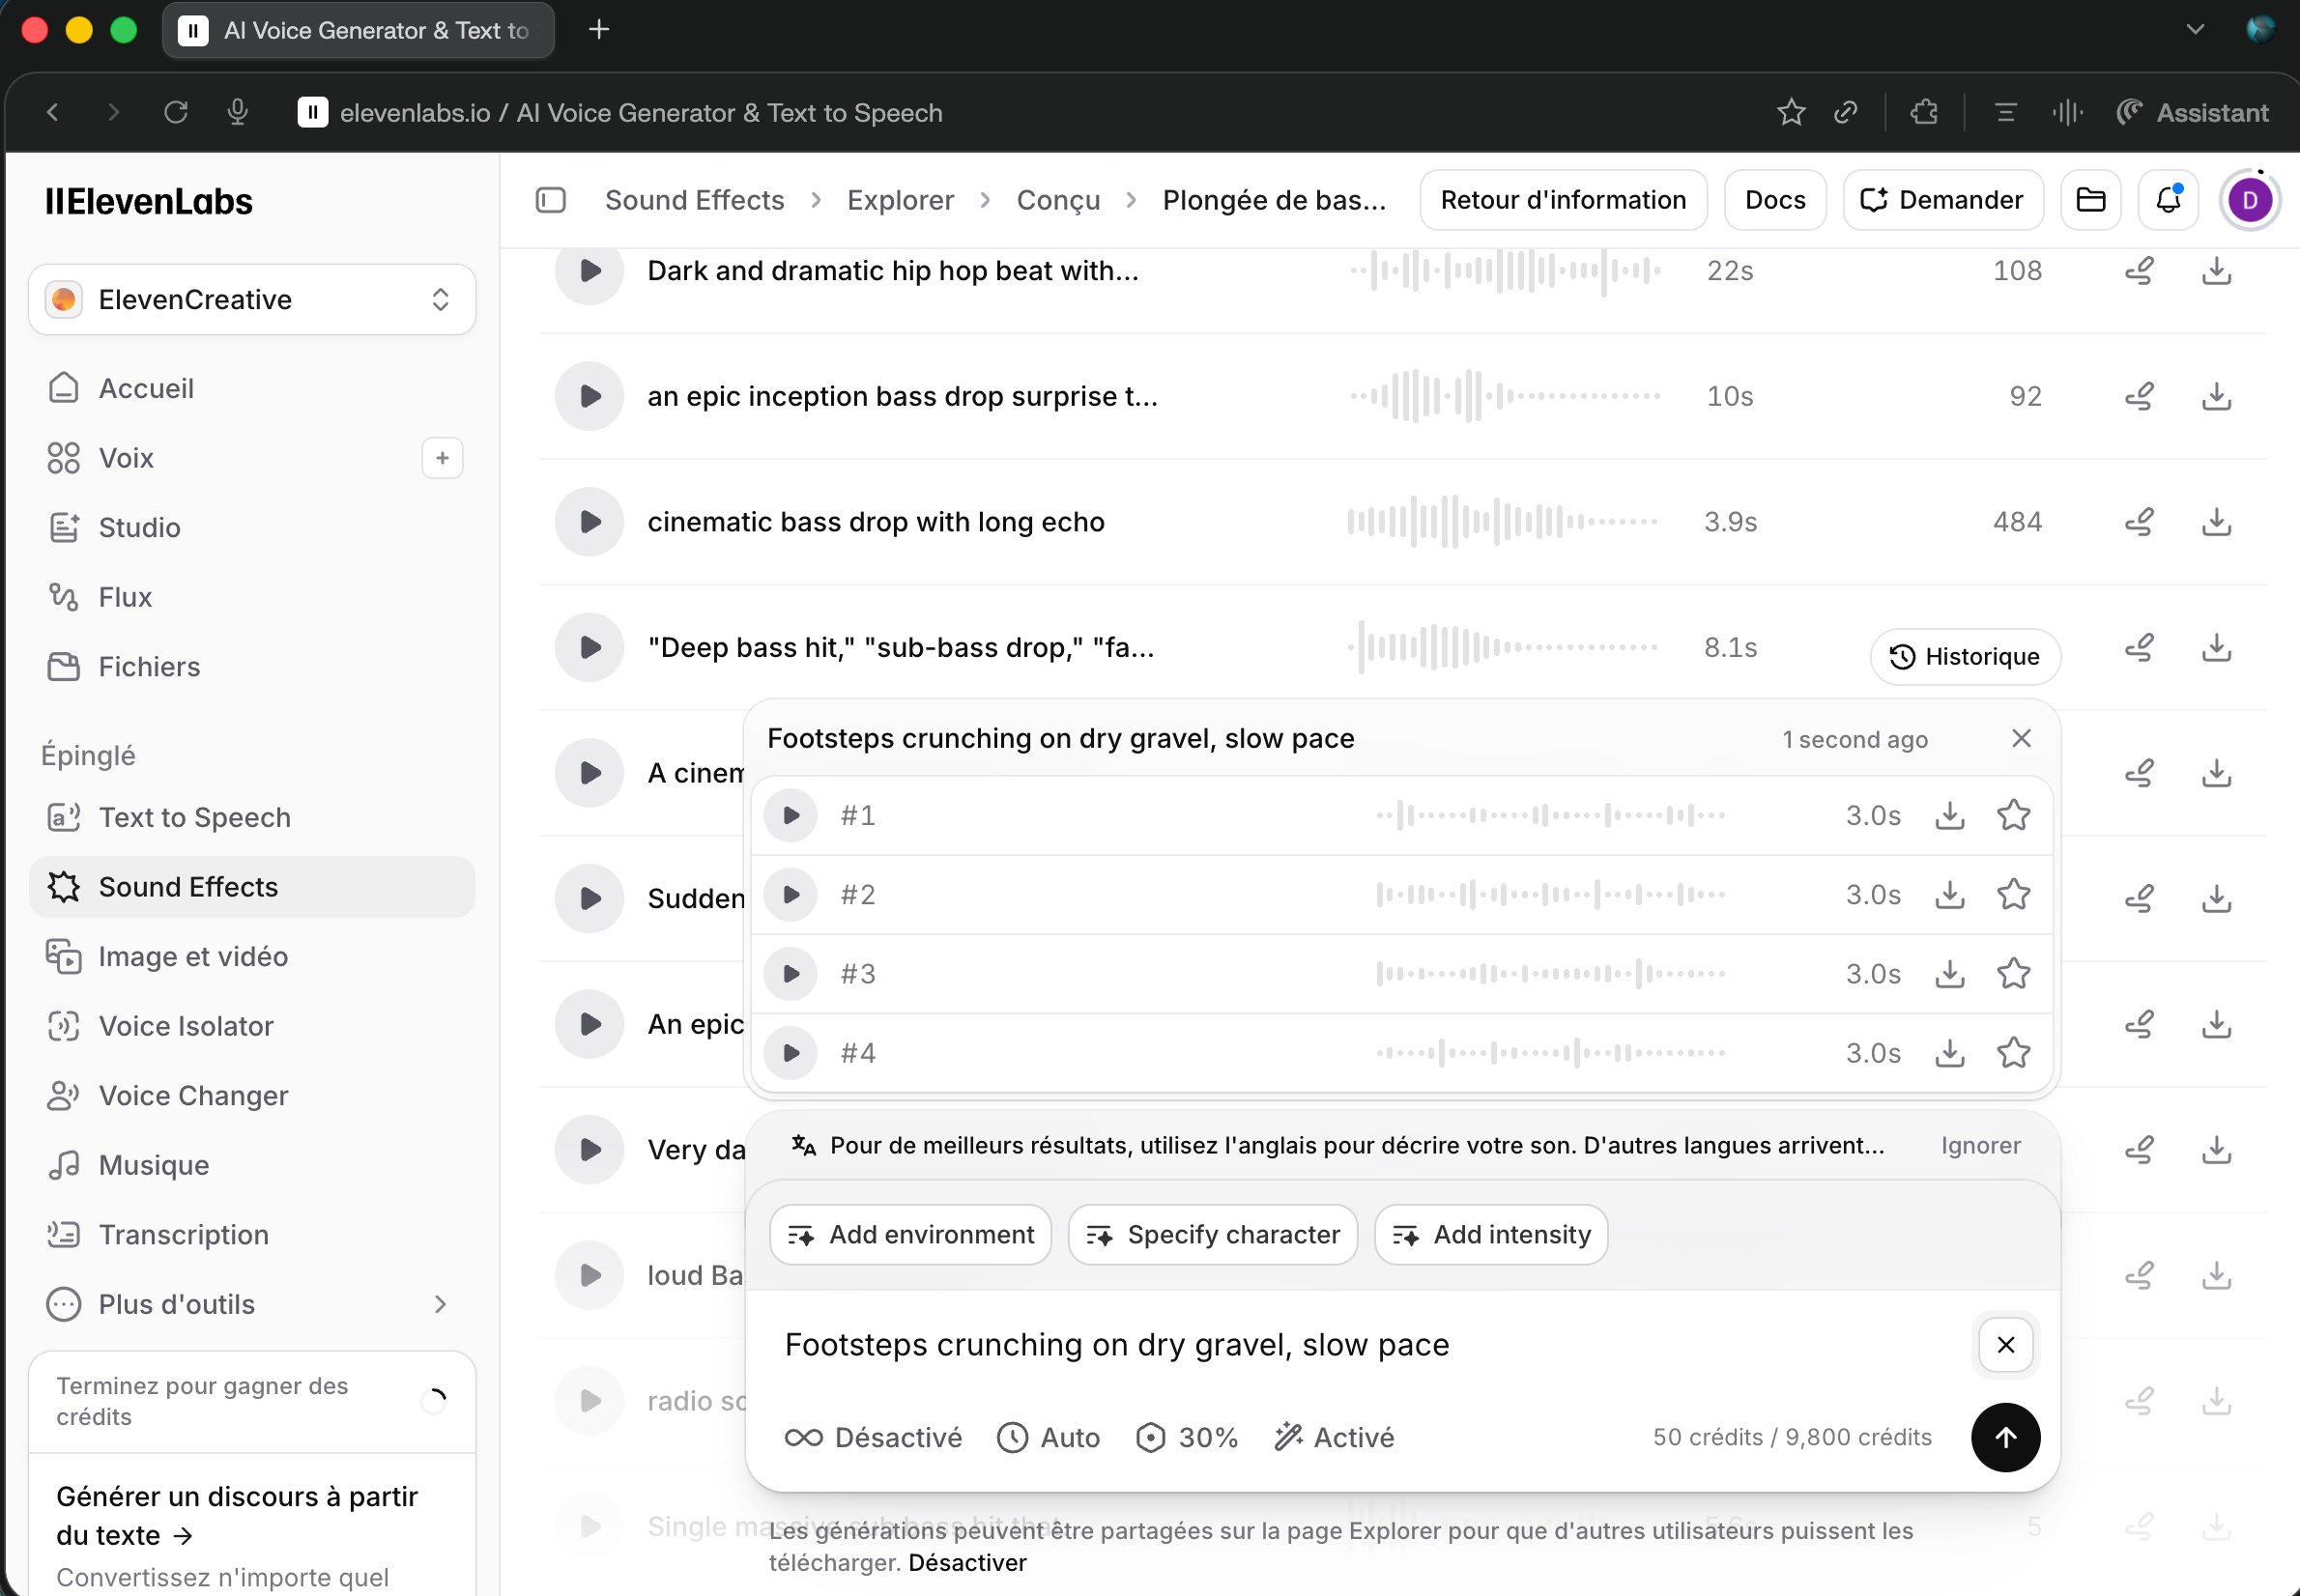Open browser extensions puzzle icon
Viewport: 2300px width, 1596px height.
pyautogui.click(x=1924, y=112)
